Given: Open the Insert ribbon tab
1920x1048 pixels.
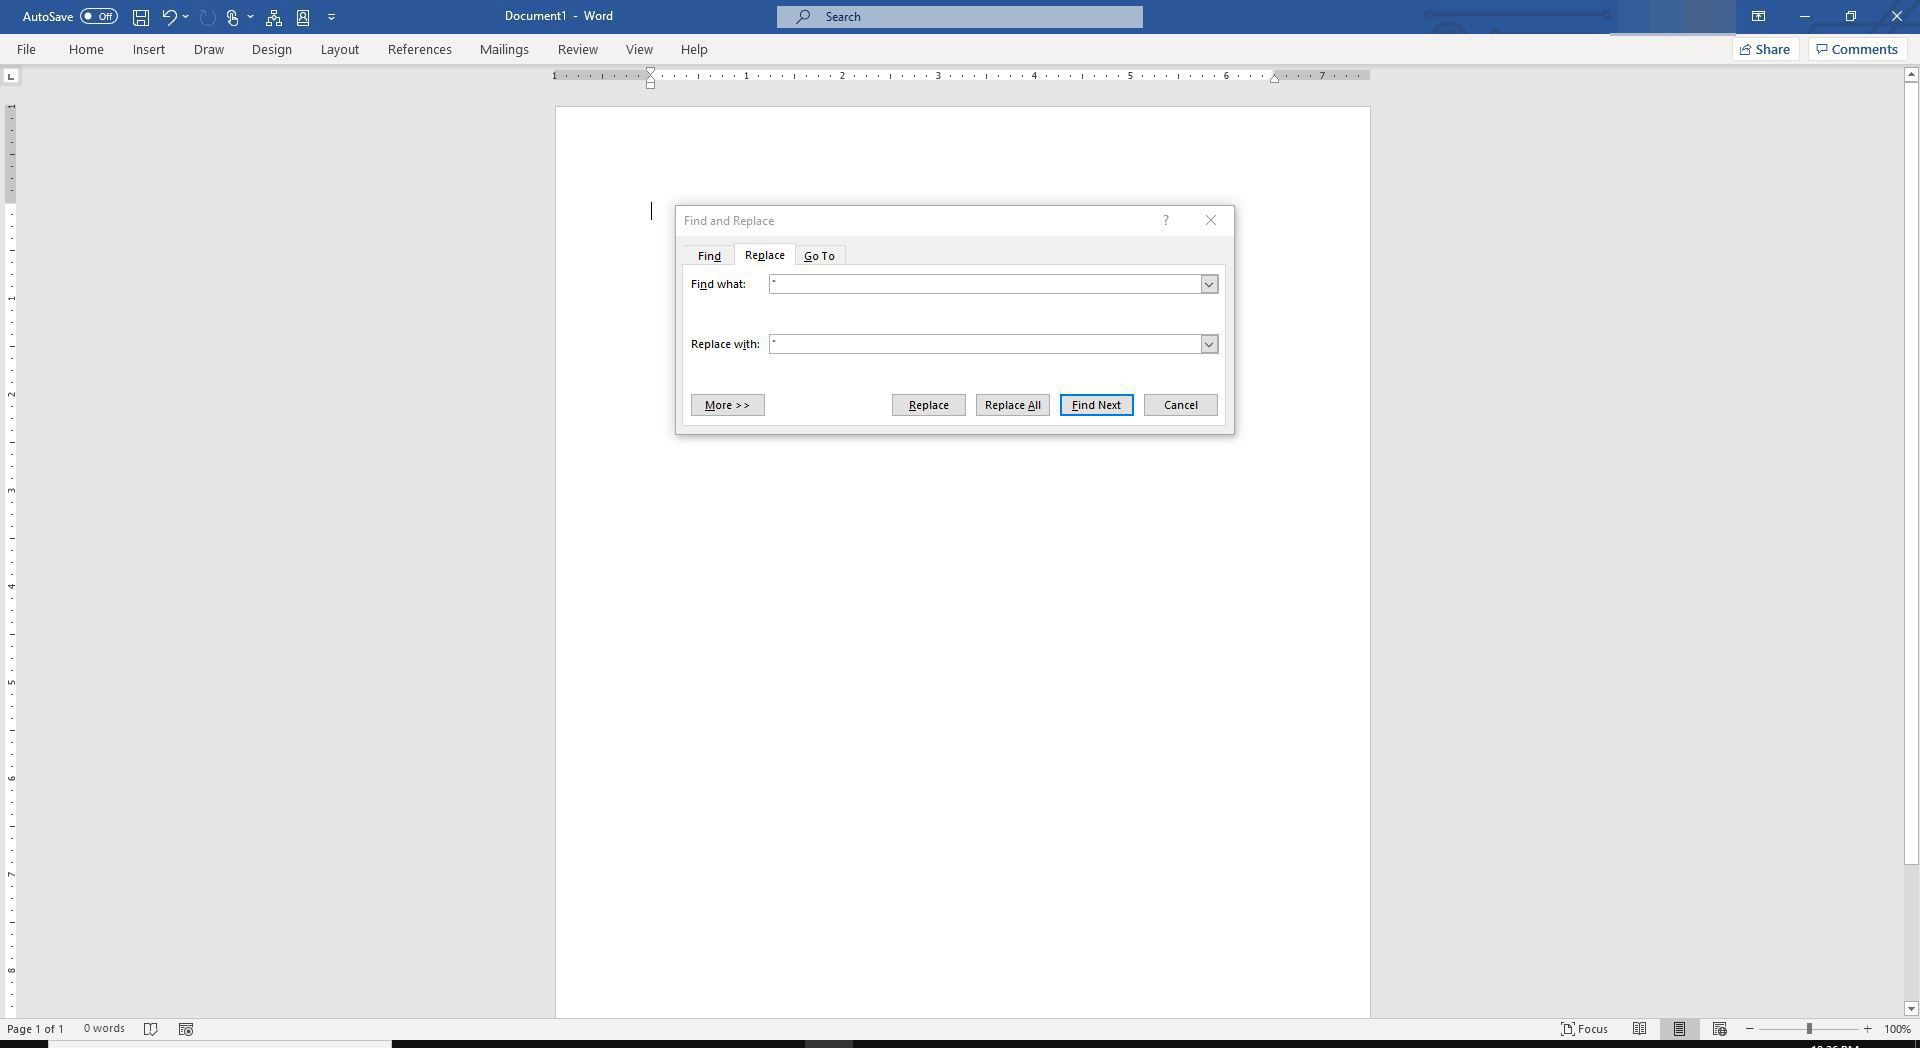Looking at the screenshot, I should tap(149, 49).
